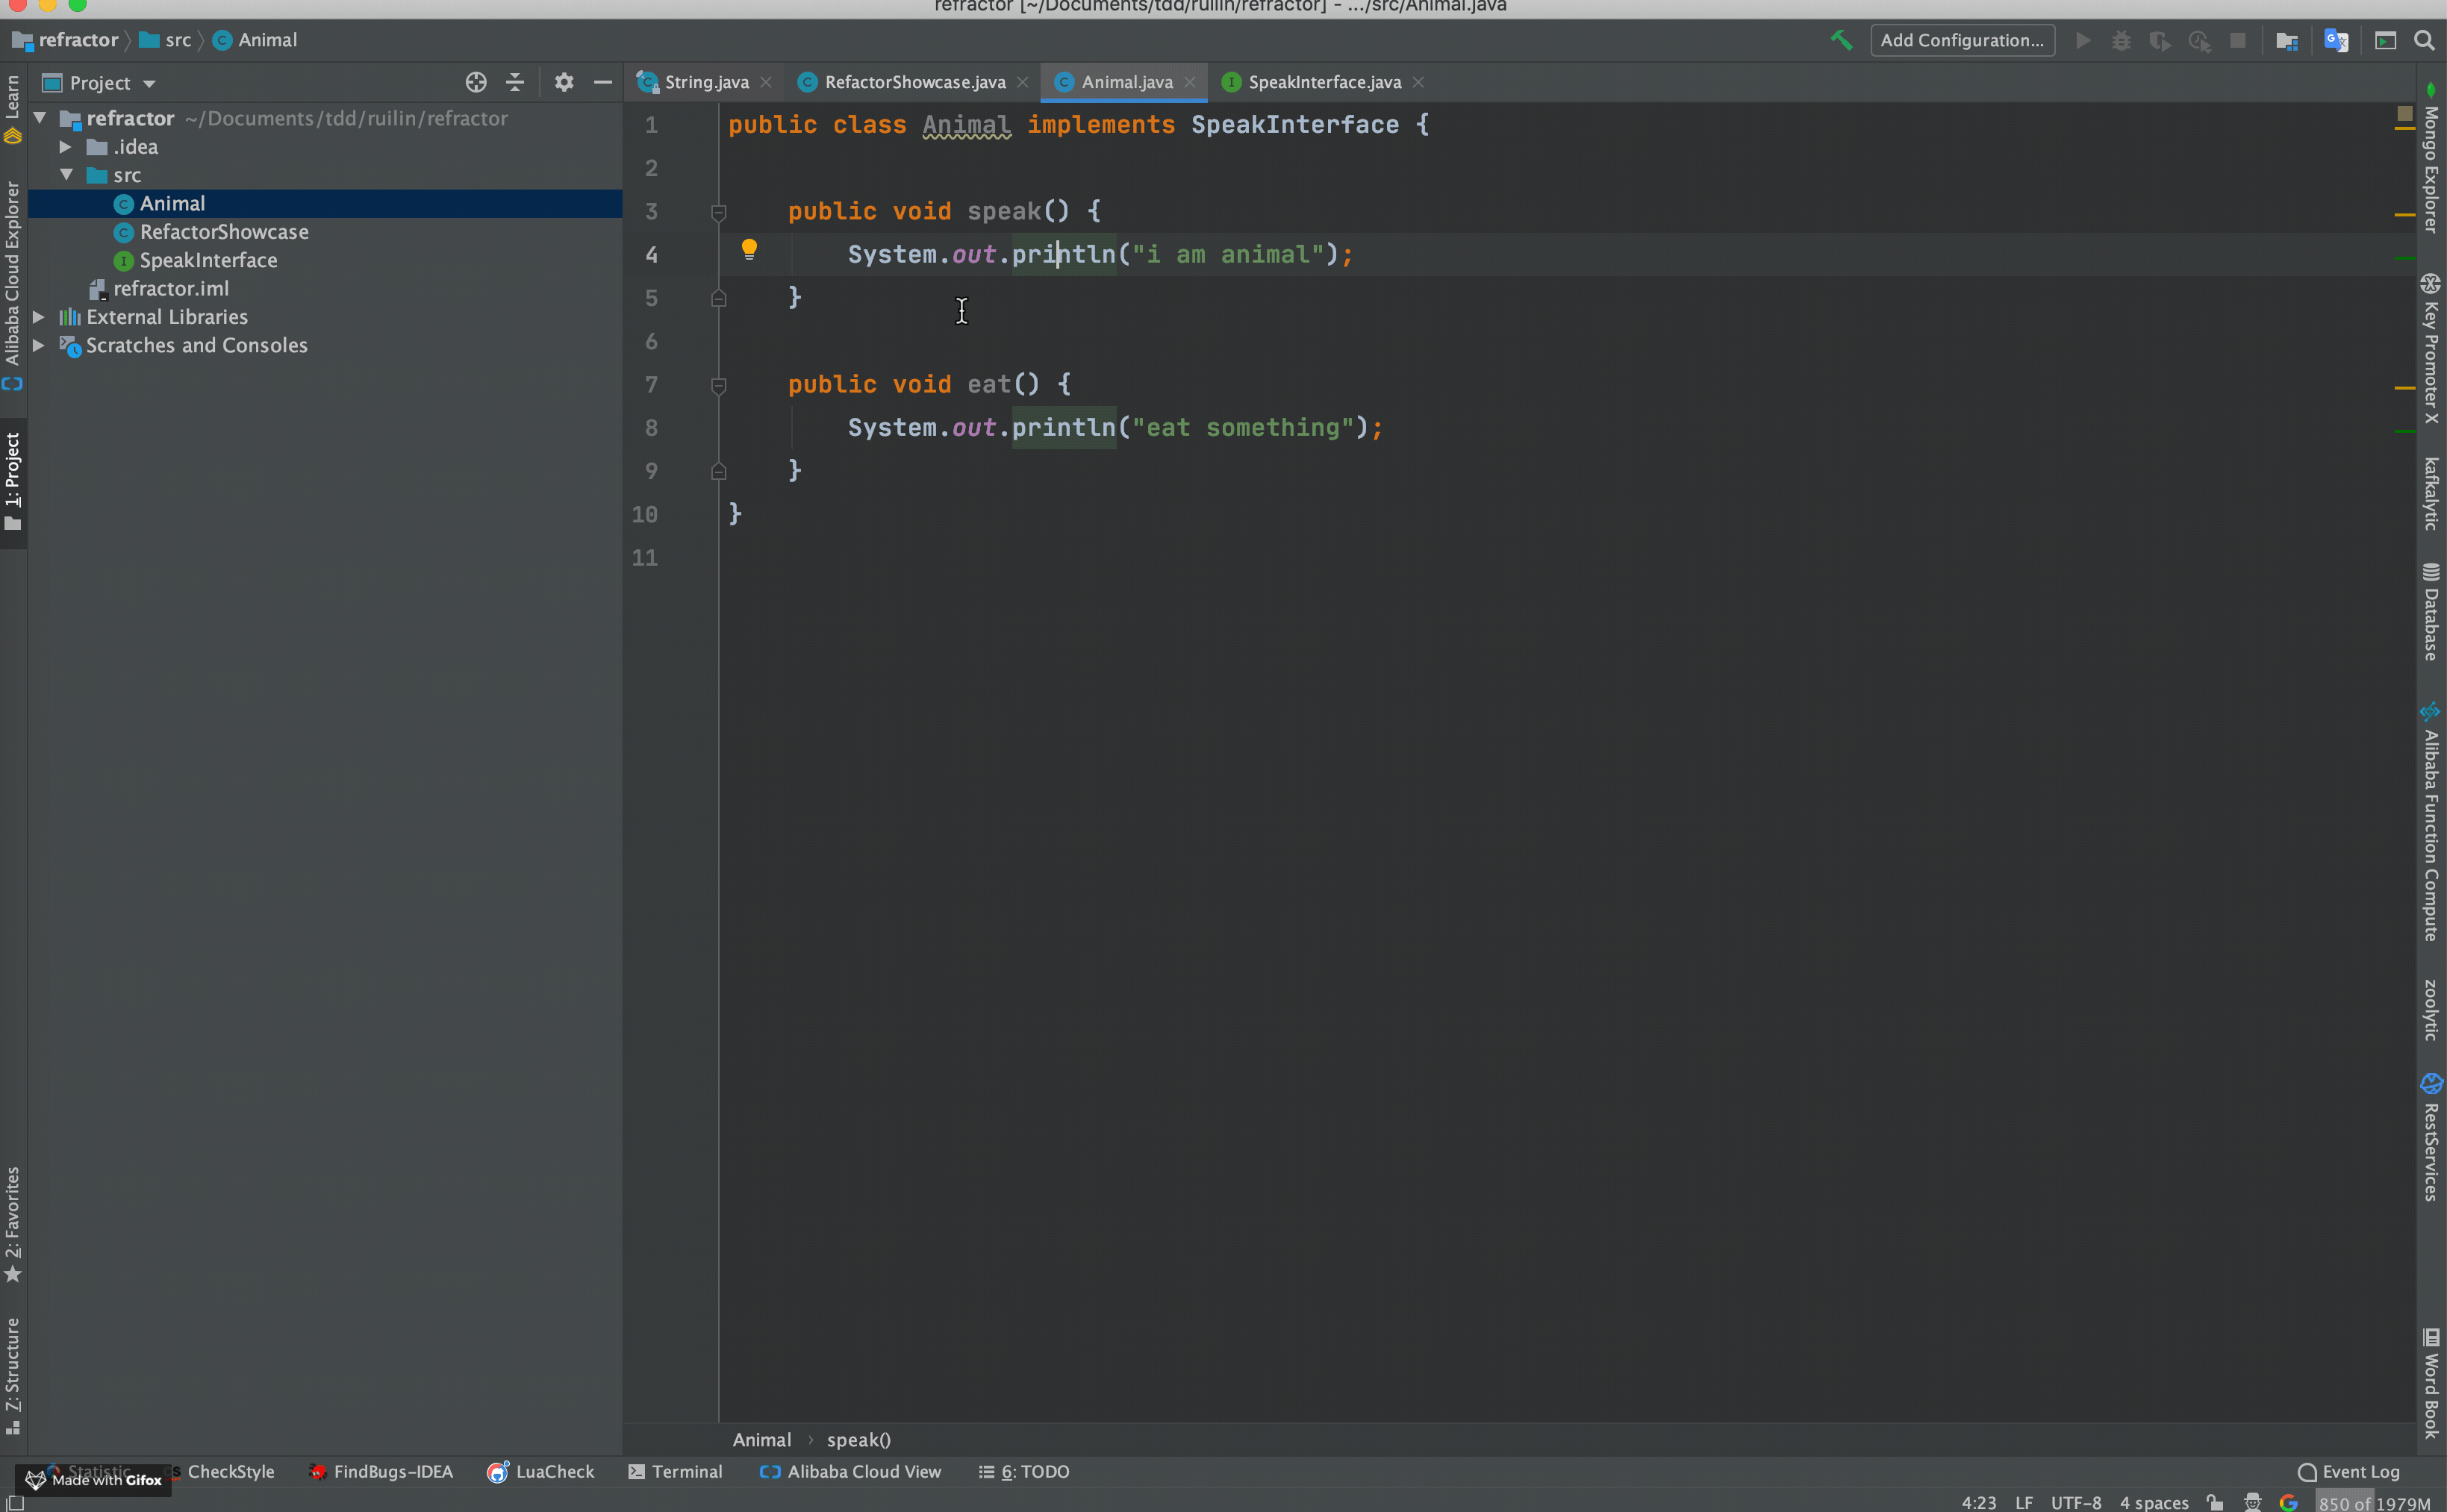The image size is (2447, 1512).
Task: Expand External Libraries node
Action: click(x=39, y=317)
